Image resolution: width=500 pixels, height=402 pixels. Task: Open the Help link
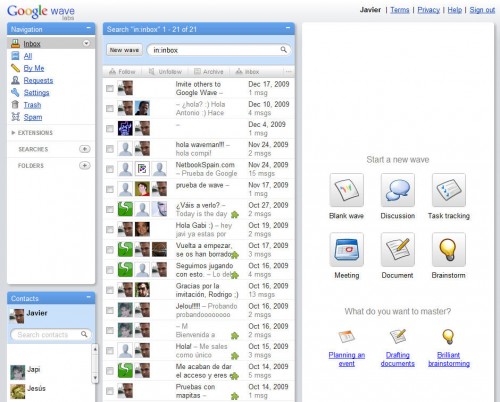point(455,10)
